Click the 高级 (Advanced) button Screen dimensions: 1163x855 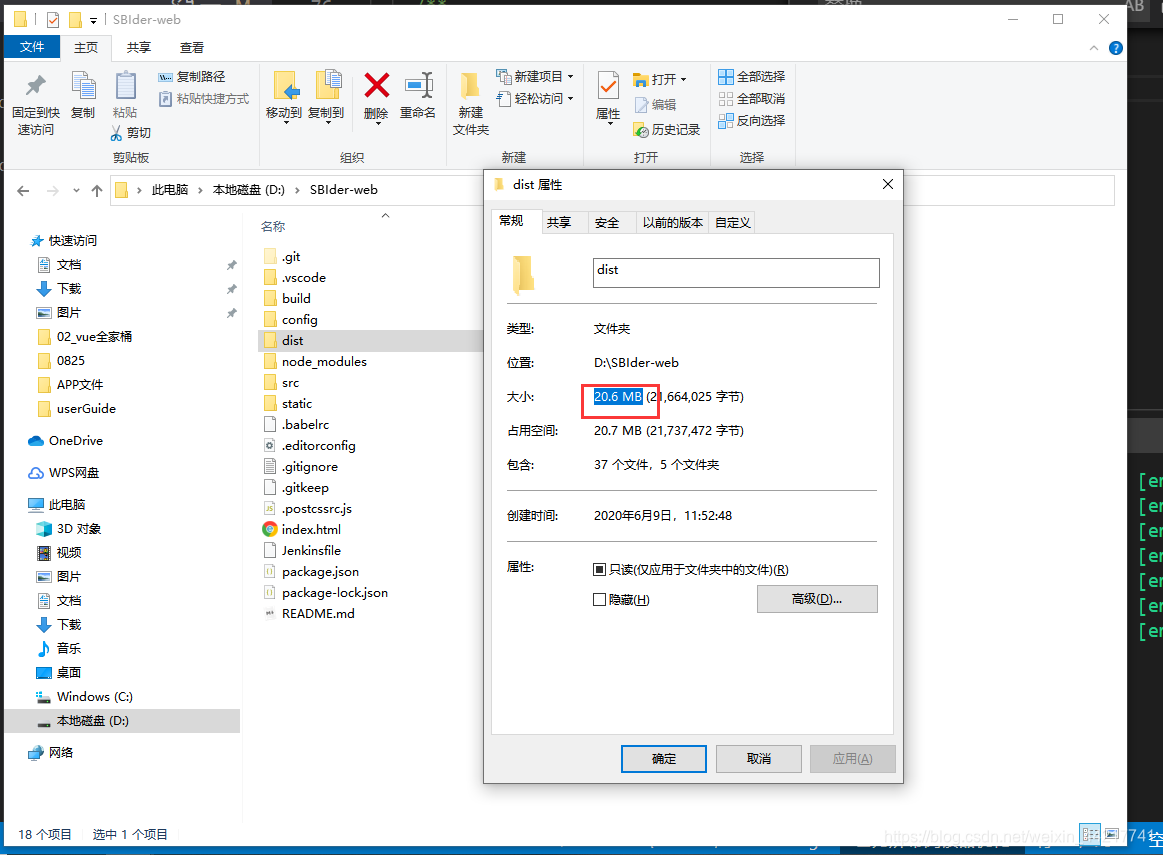point(817,598)
